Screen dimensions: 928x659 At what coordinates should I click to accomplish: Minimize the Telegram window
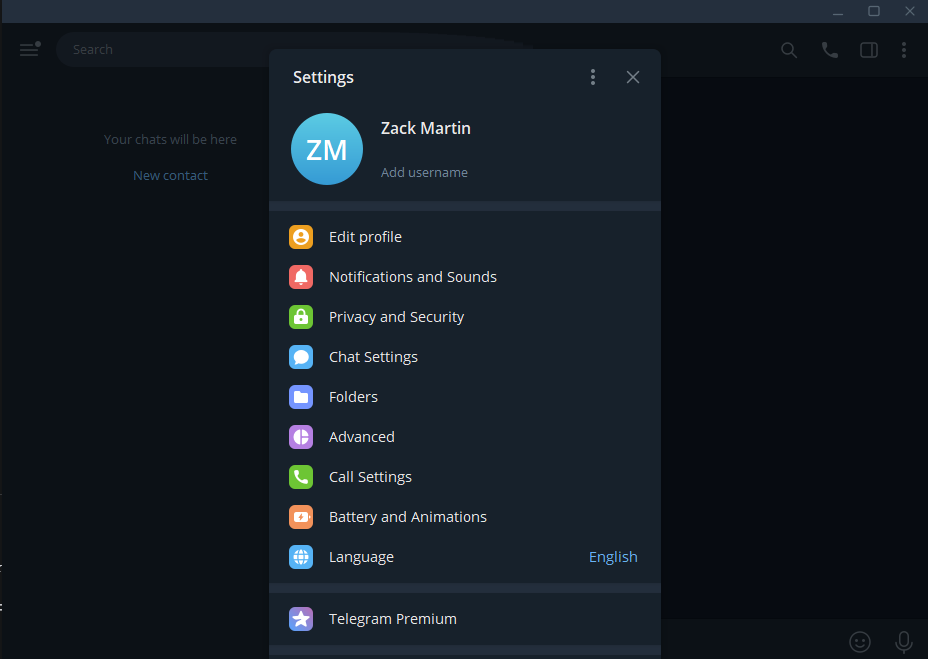click(x=837, y=11)
